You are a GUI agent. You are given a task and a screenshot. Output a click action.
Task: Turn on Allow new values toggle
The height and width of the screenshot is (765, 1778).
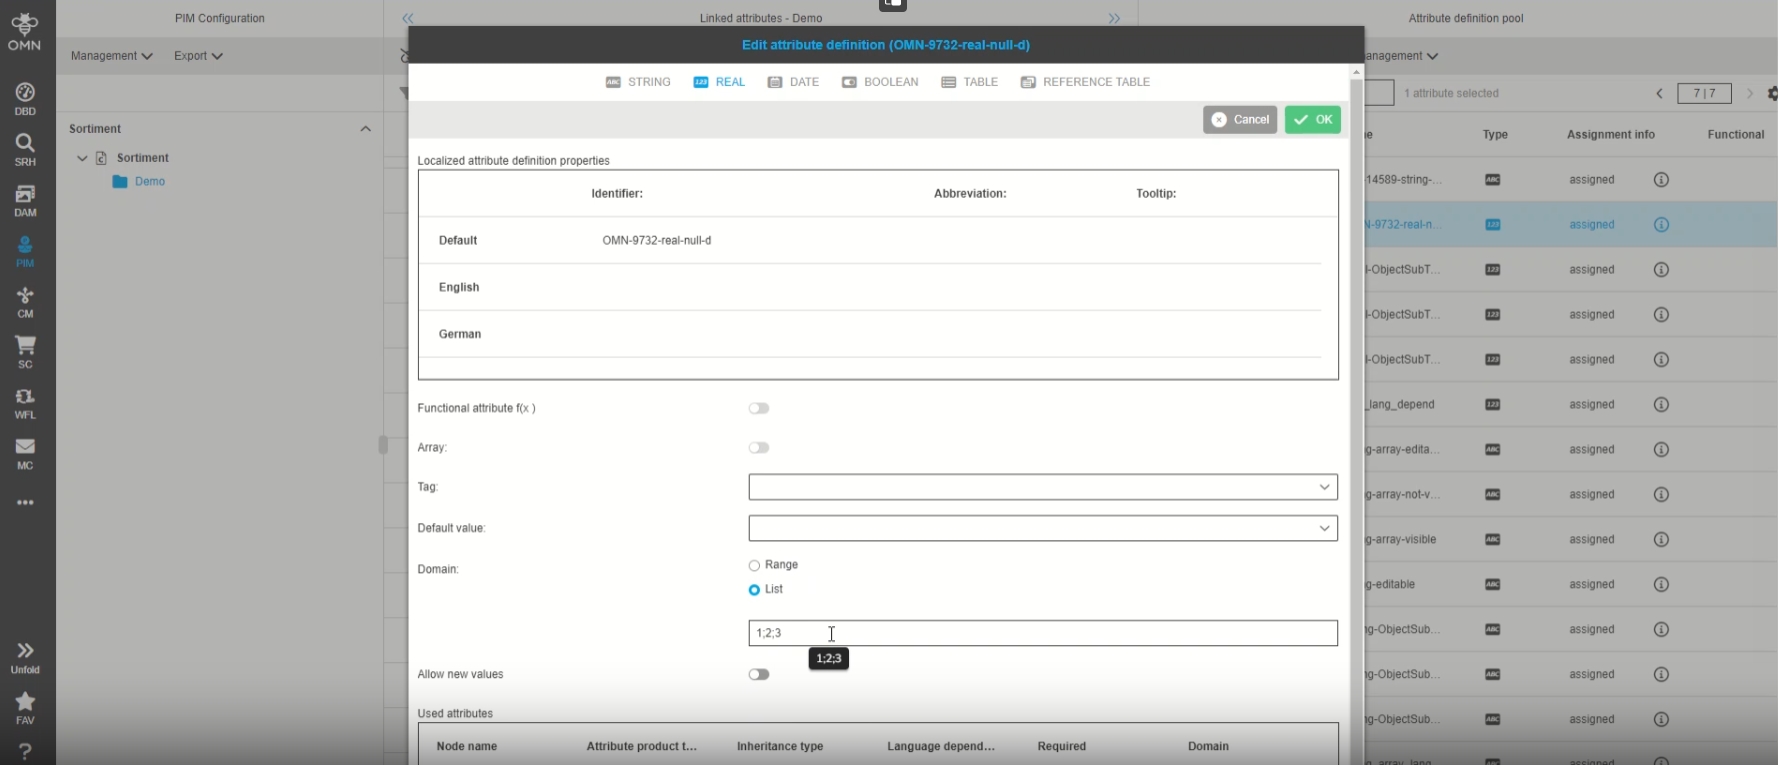(x=759, y=674)
